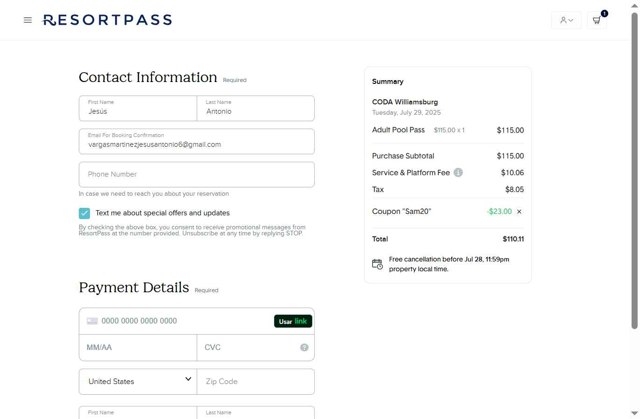Click the Purchase Subtotal label
This screenshot has width=640, height=419.
pos(403,156)
